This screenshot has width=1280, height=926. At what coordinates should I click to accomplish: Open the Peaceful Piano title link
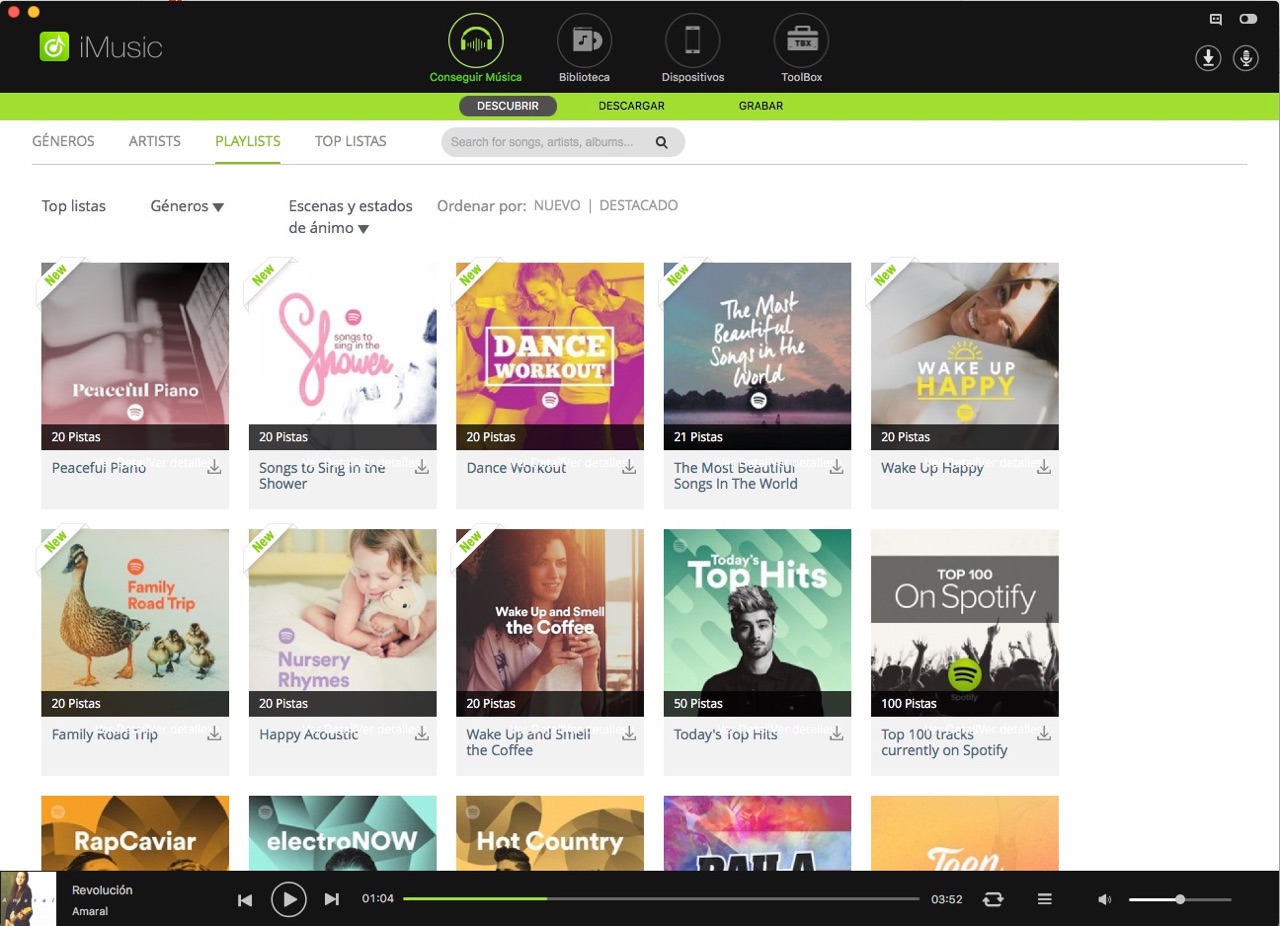(x=99, y=468)
